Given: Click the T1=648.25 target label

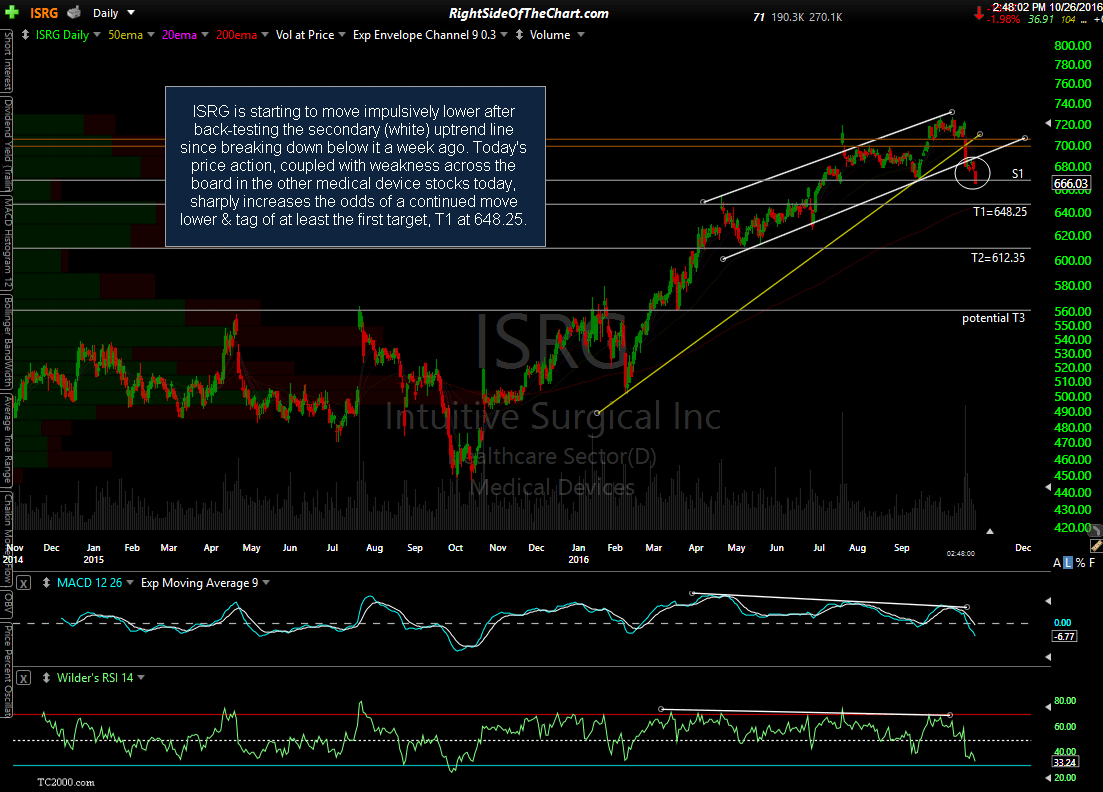Looking at the screenshot, I should pos(1000,212).
